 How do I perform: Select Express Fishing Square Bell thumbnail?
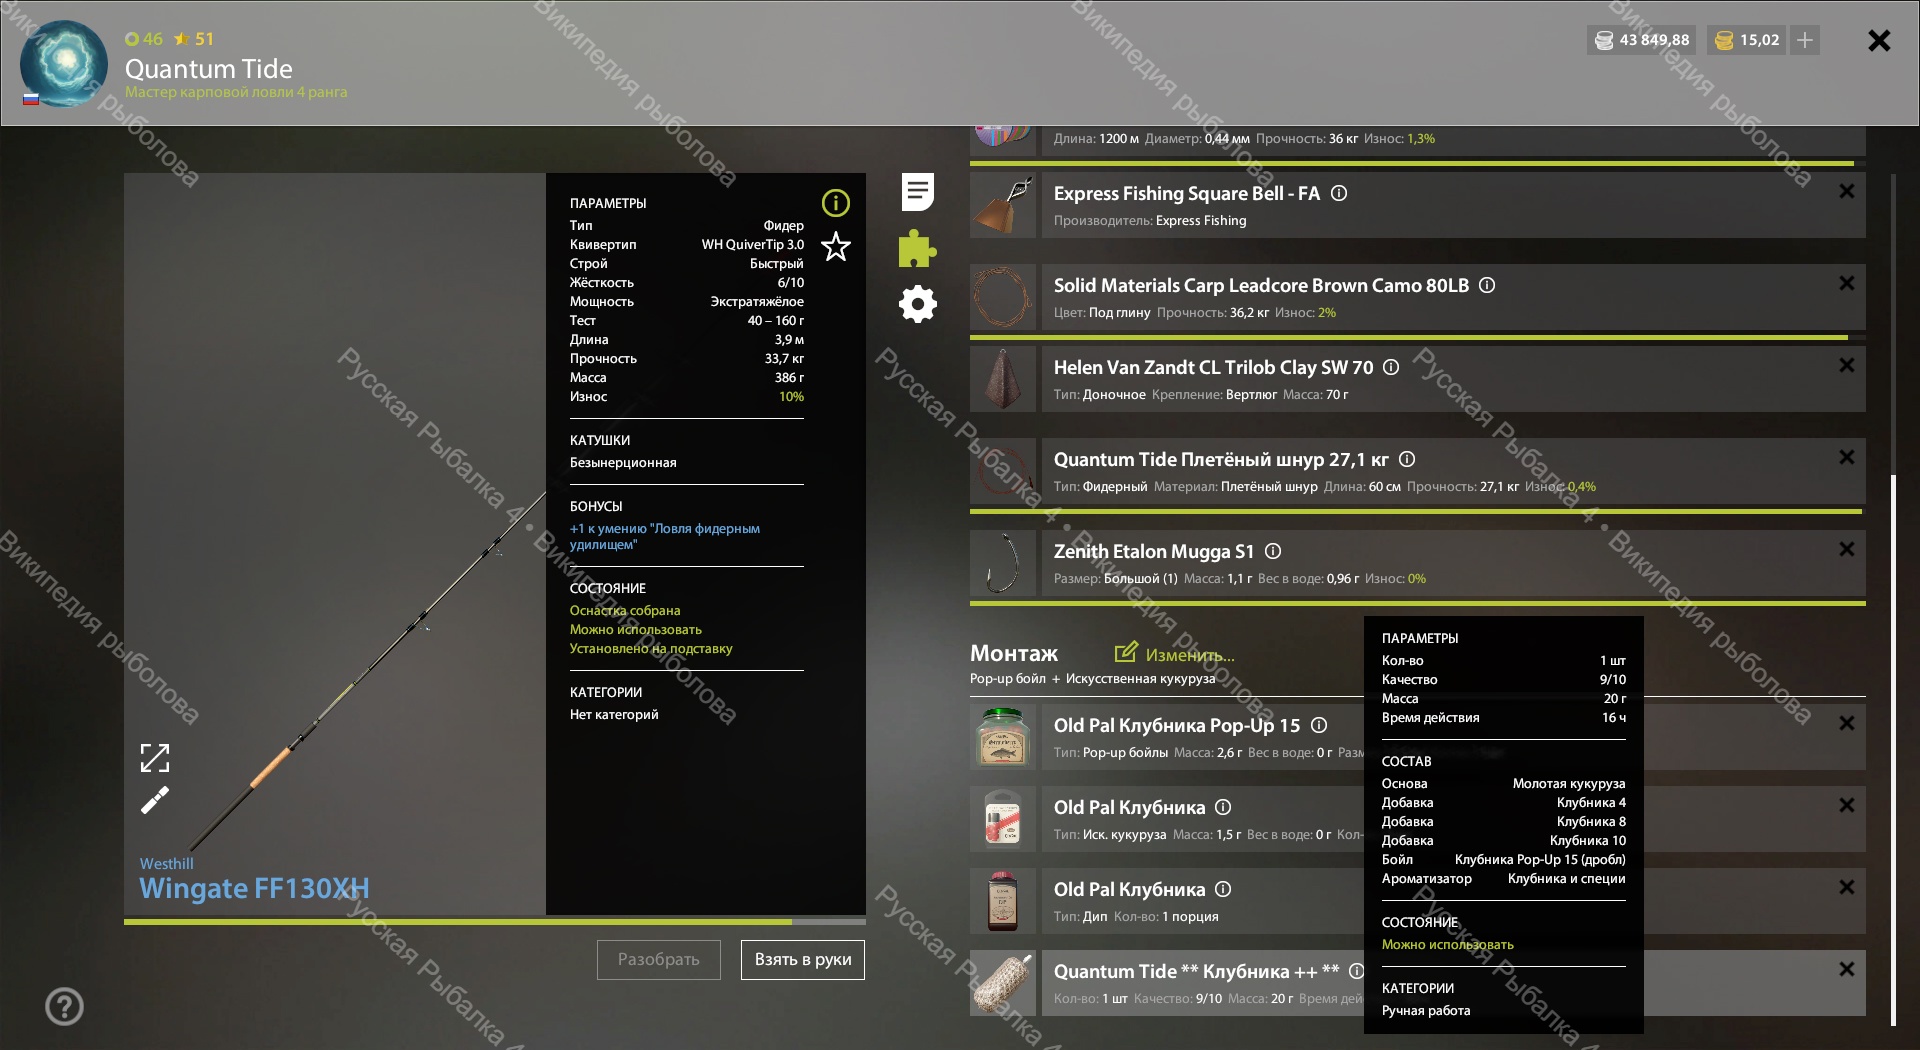1002,205
